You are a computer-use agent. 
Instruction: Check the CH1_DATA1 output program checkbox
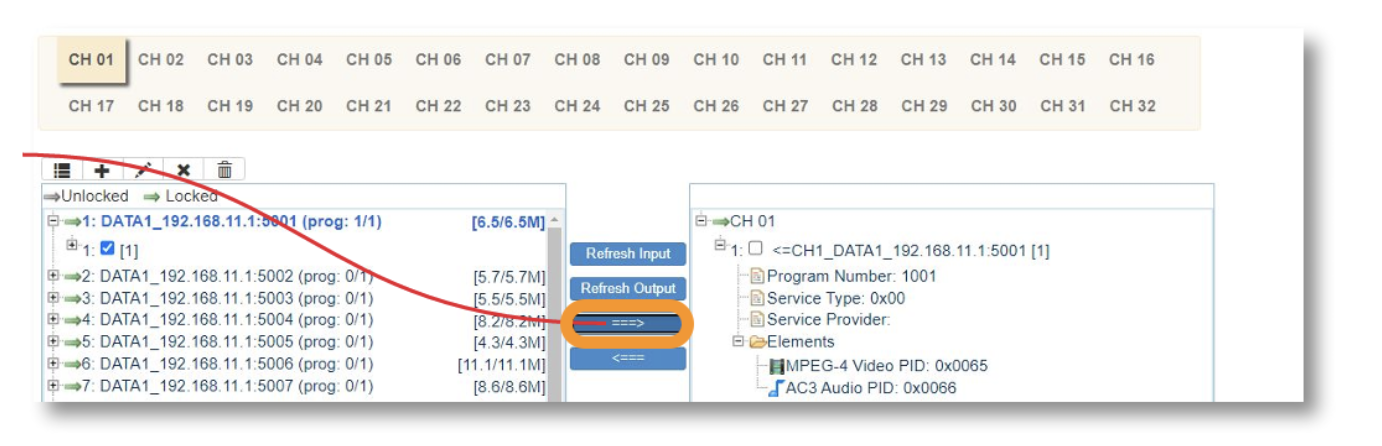pyautogui.click(x=756, y=249)
